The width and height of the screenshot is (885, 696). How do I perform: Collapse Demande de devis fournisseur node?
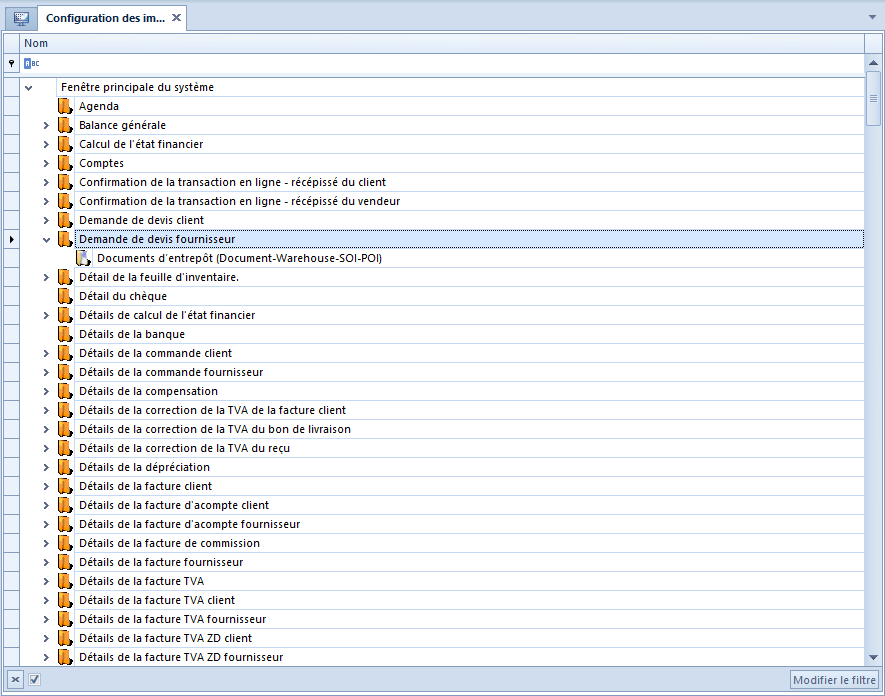coord(46,239)
